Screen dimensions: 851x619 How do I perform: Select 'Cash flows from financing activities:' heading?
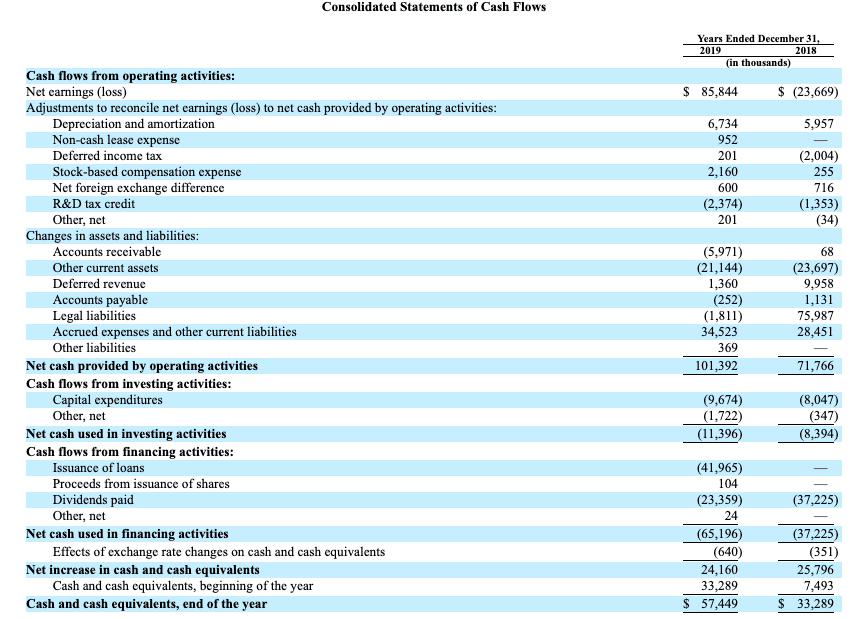tap(130, 452)
